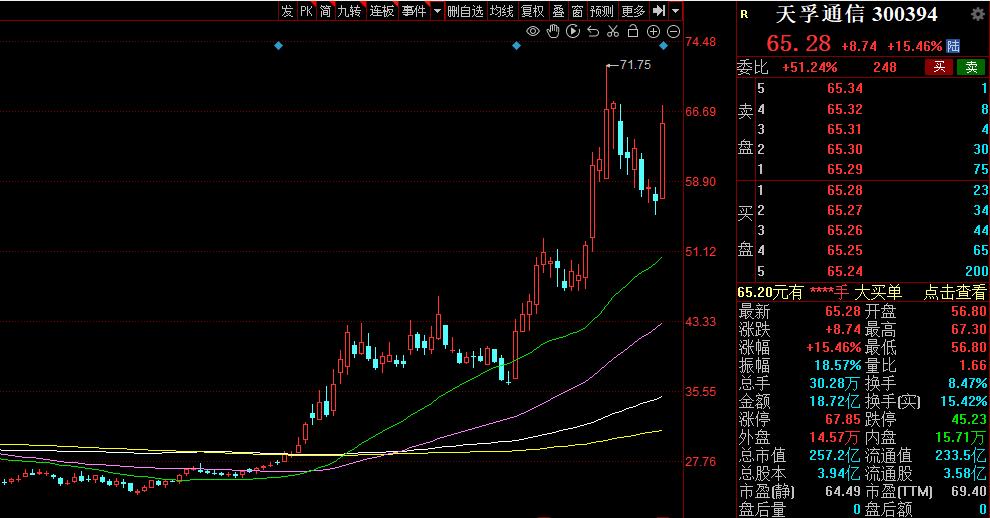Screen dimensions: 990x518
Task: Click the 叠 overlay button
Action: pos(558,11)
